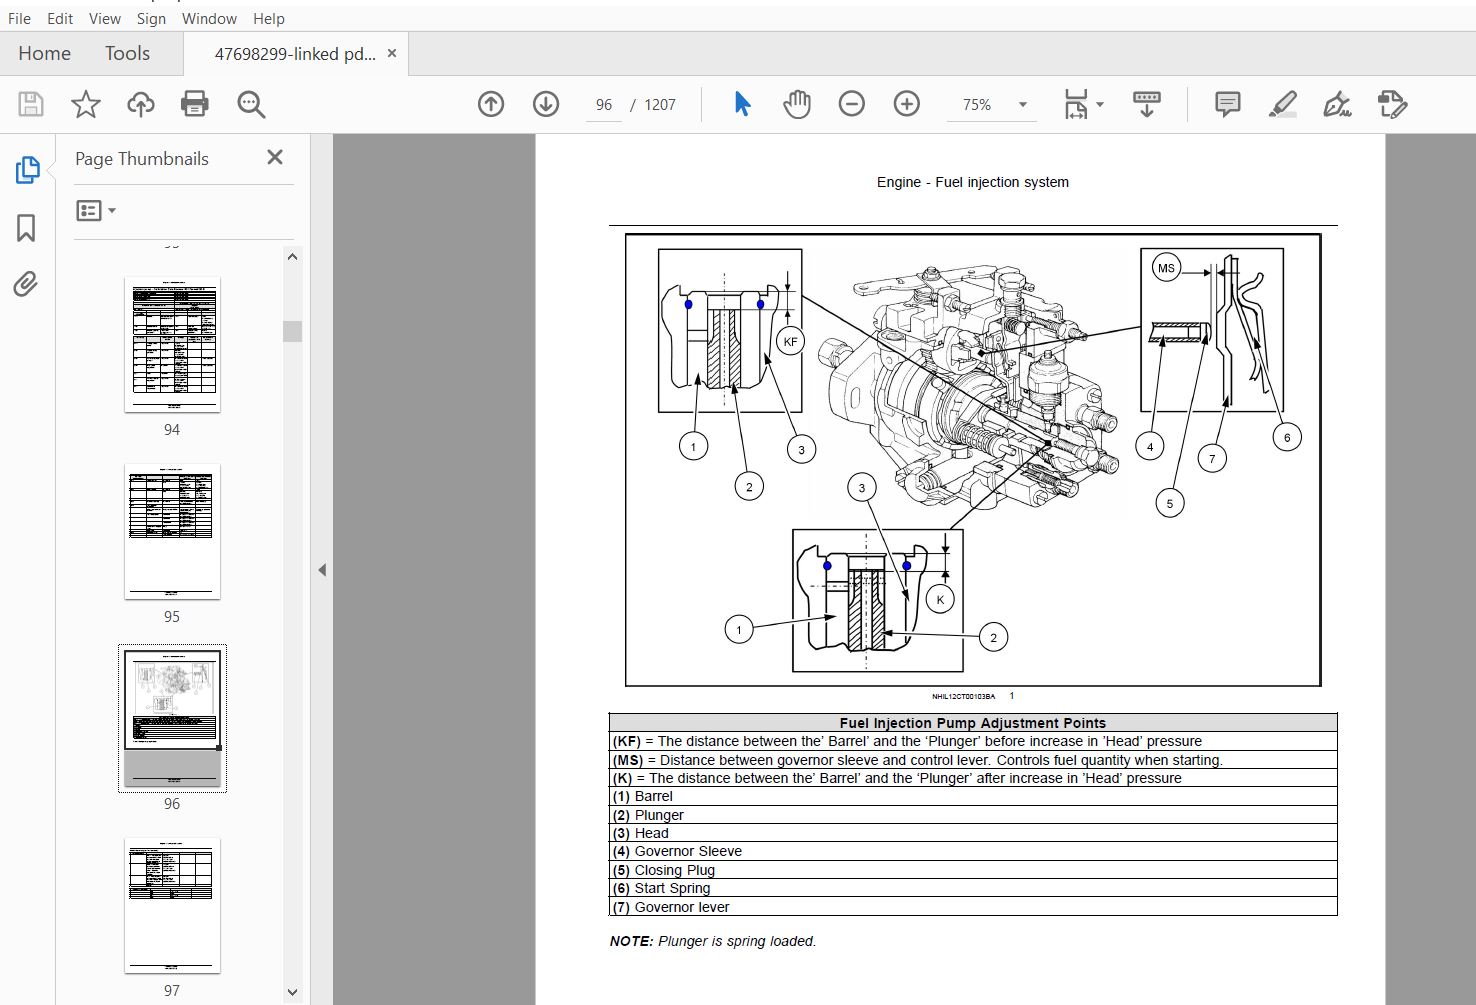Open the Edit menu
Image resolution: width=1476 pixels, height=1005 pixels.
60,18
